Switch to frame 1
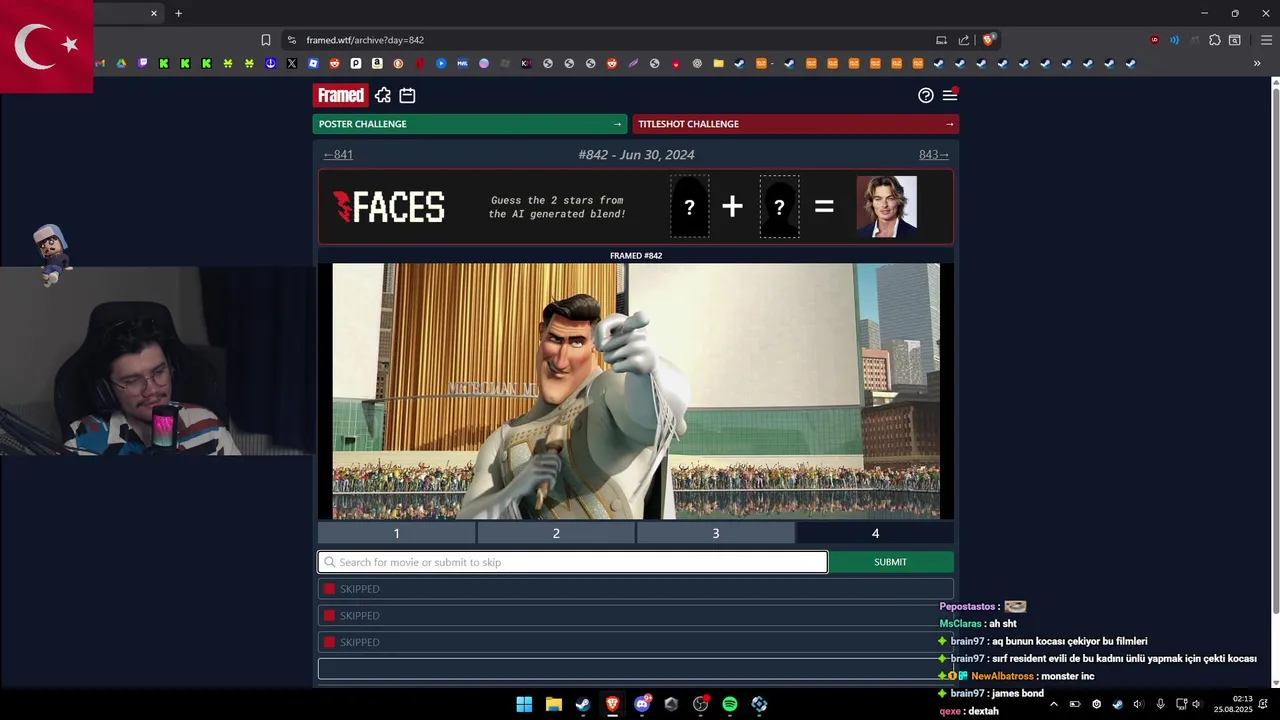The image size is (1280, 720). tap(397, 533)
